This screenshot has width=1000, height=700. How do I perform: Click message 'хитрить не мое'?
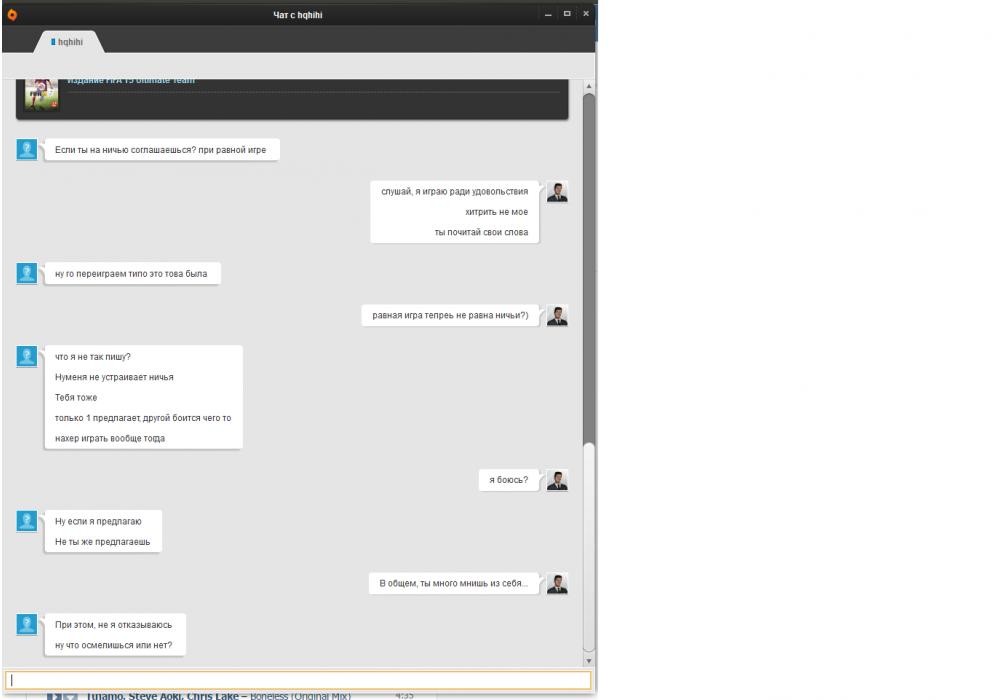(x=497, y=212)
